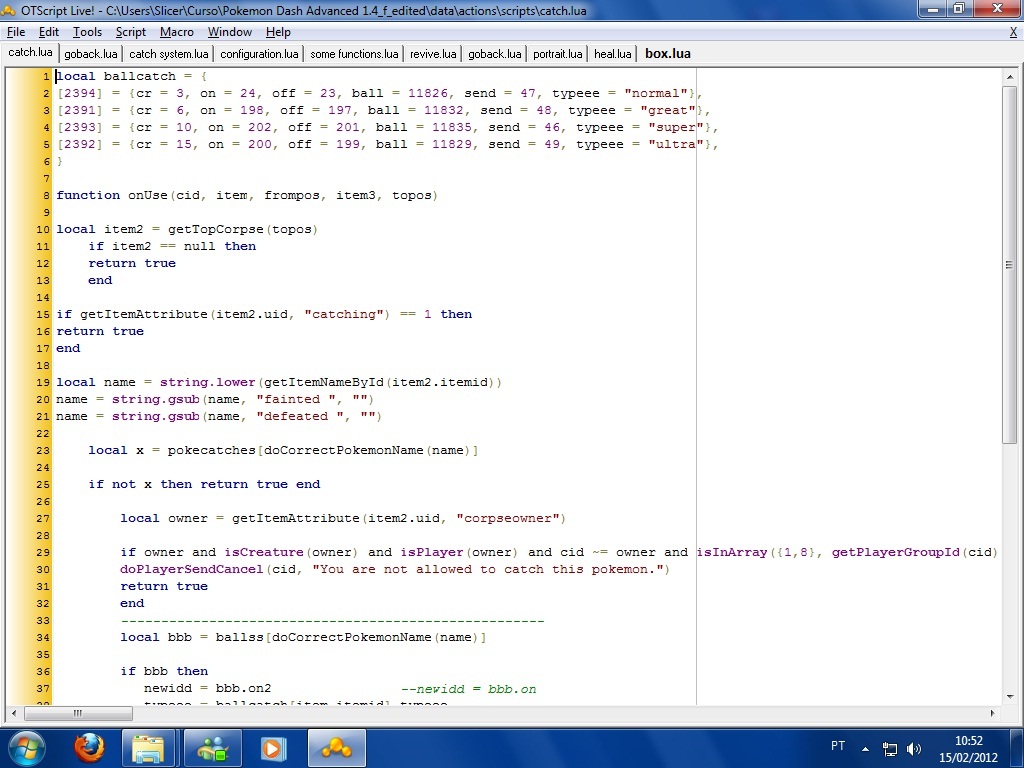Image resolution: width=1024 pixels, height=768 pixels.
Task: Open the volume tray icon
Action: coord(914,749)
